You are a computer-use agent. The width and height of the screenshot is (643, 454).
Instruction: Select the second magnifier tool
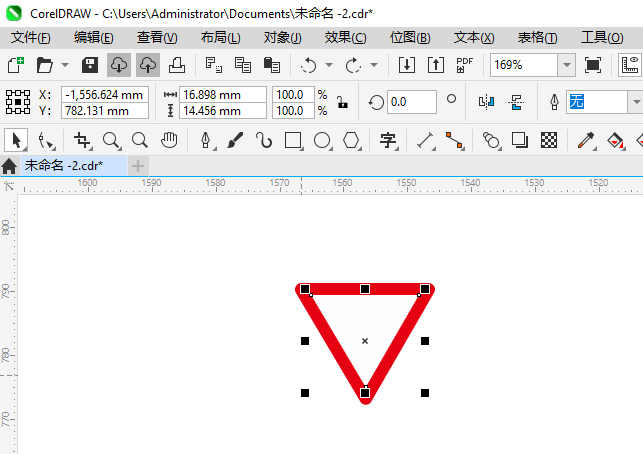tap(140, 140)
